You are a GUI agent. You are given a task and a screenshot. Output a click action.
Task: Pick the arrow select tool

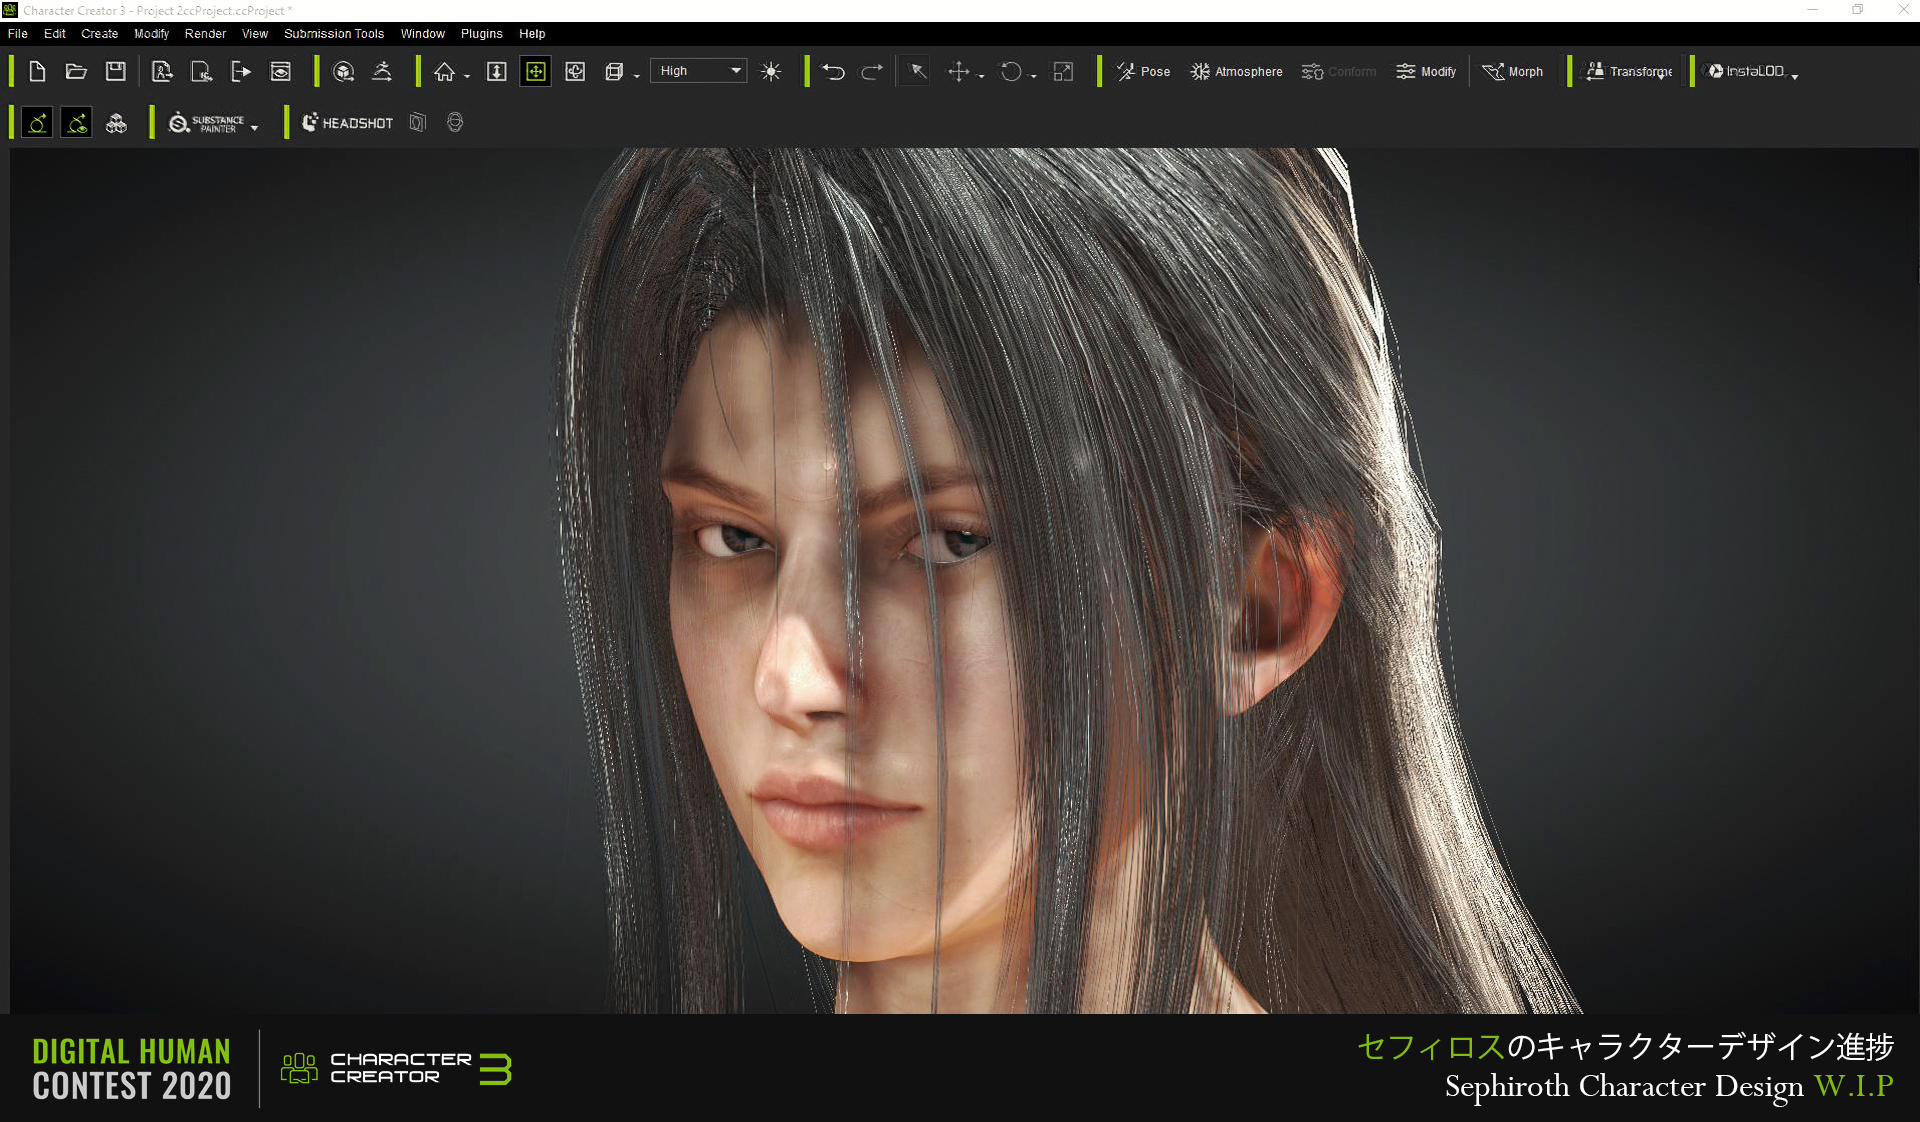(917, 71)
